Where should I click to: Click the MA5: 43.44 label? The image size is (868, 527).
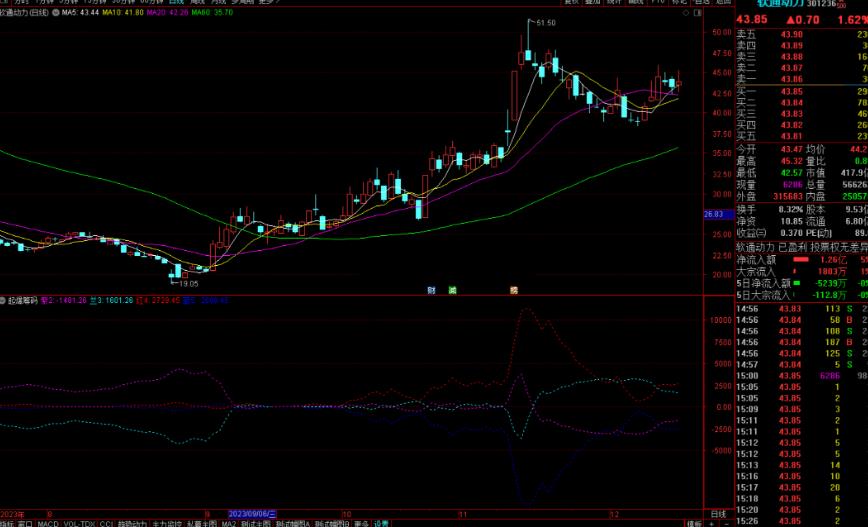point(80,12)
